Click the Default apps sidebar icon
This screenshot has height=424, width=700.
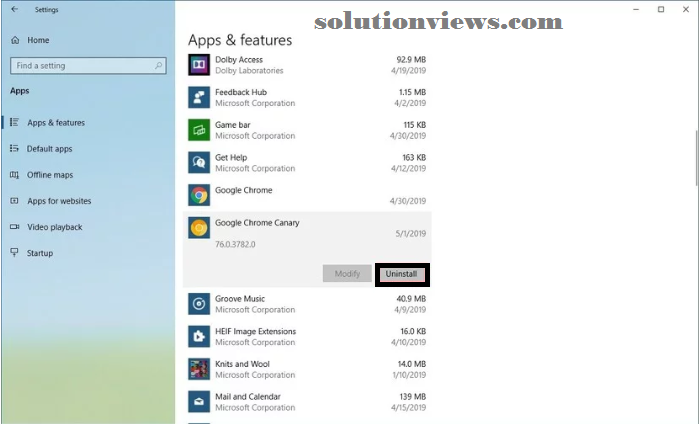coord(14,148)
